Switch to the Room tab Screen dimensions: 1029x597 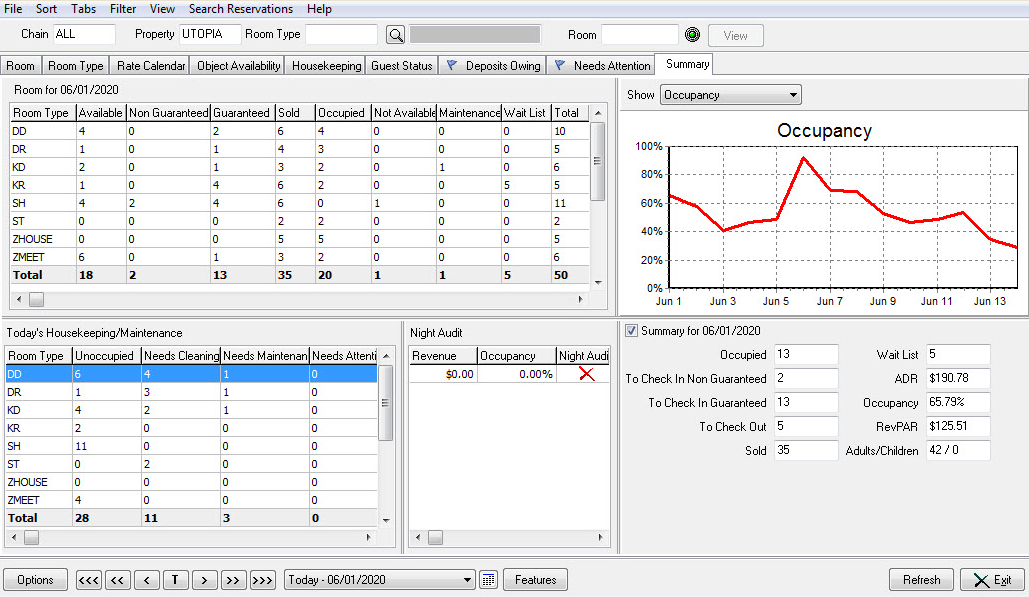21,66
